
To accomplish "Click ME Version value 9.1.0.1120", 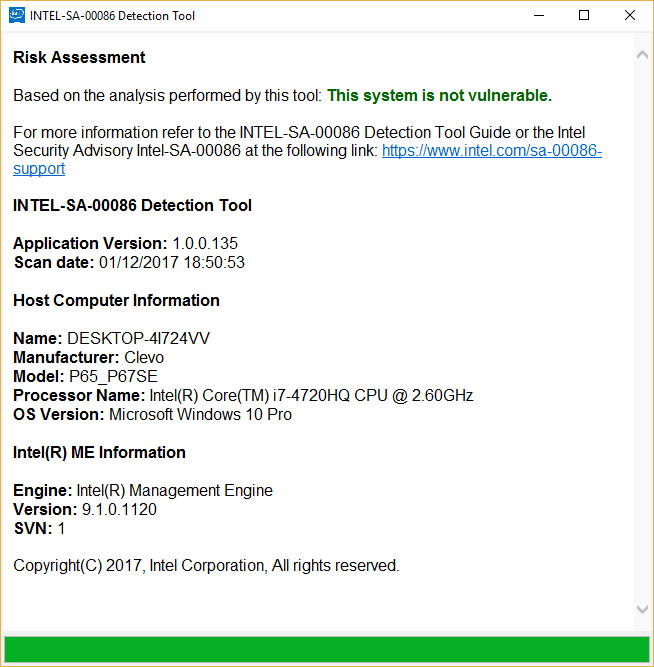I will click(x=119, y=510).
